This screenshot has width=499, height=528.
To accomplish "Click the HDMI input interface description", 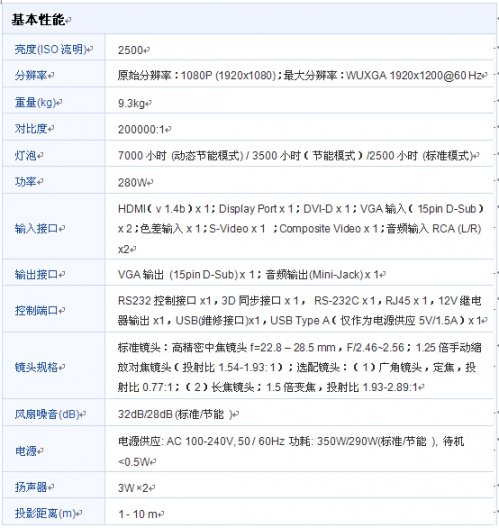I will [x=300, y=229].
